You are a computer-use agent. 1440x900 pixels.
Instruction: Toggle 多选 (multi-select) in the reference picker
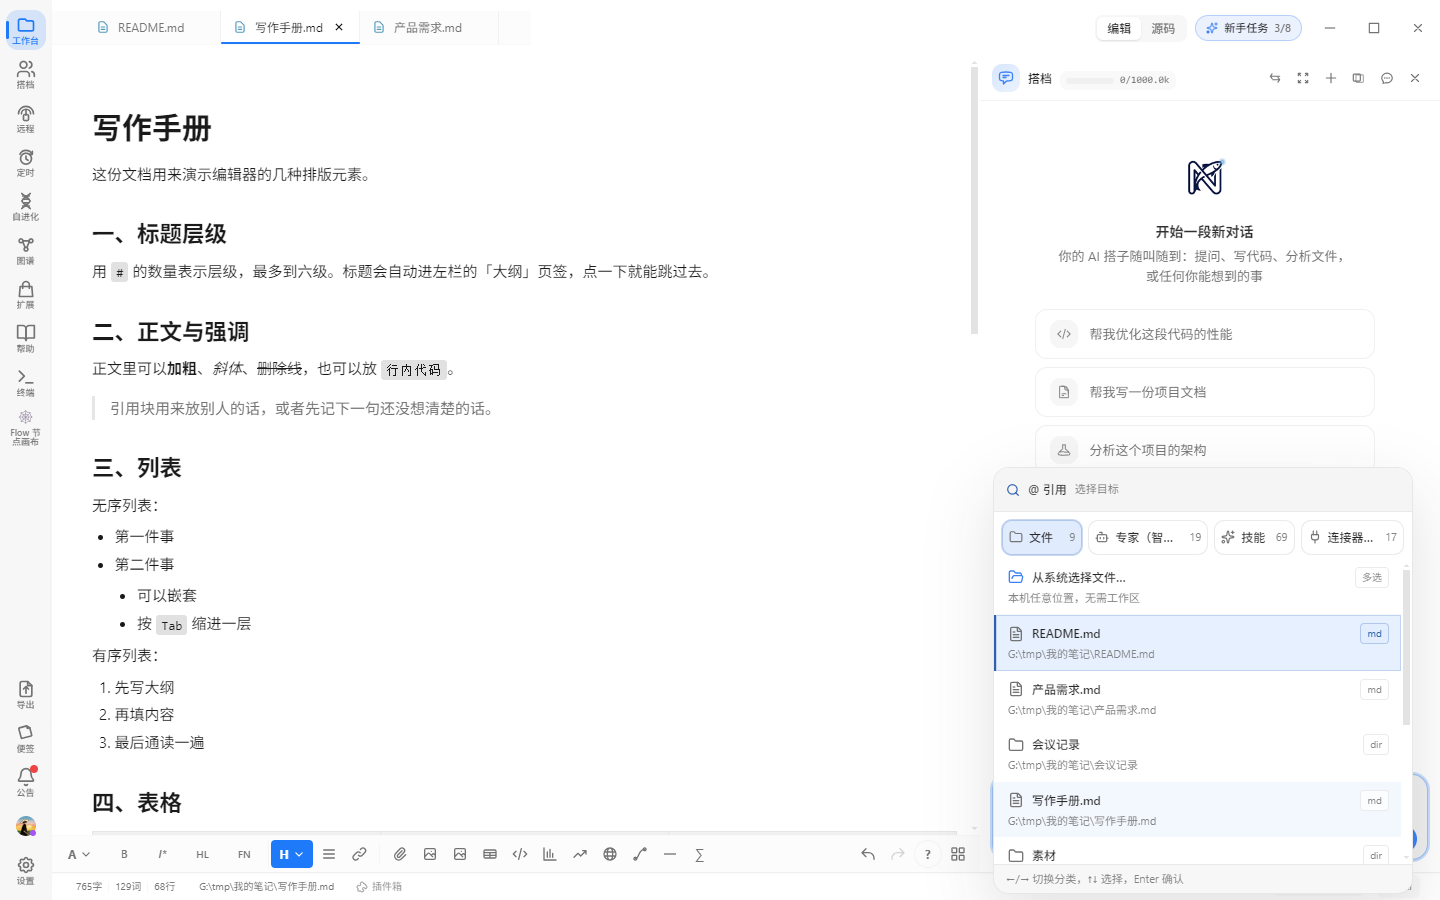coord(1372,577)
